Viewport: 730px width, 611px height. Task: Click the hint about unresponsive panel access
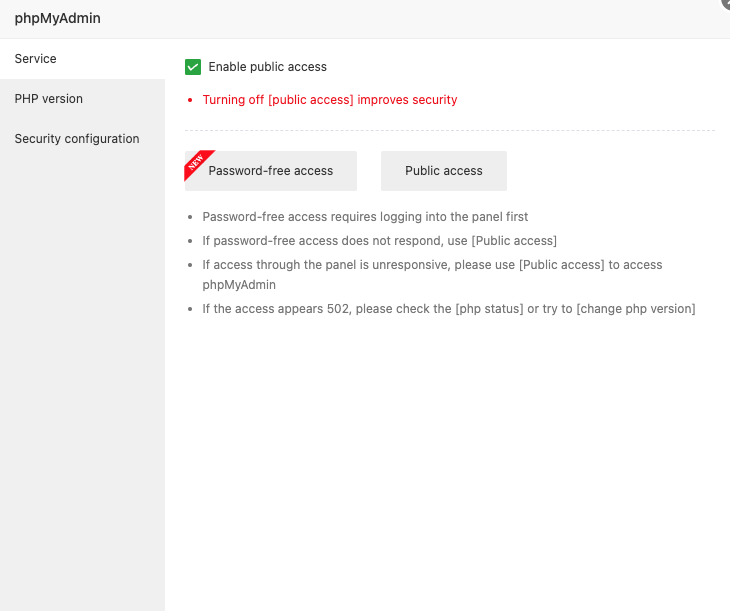pos(432,265)
